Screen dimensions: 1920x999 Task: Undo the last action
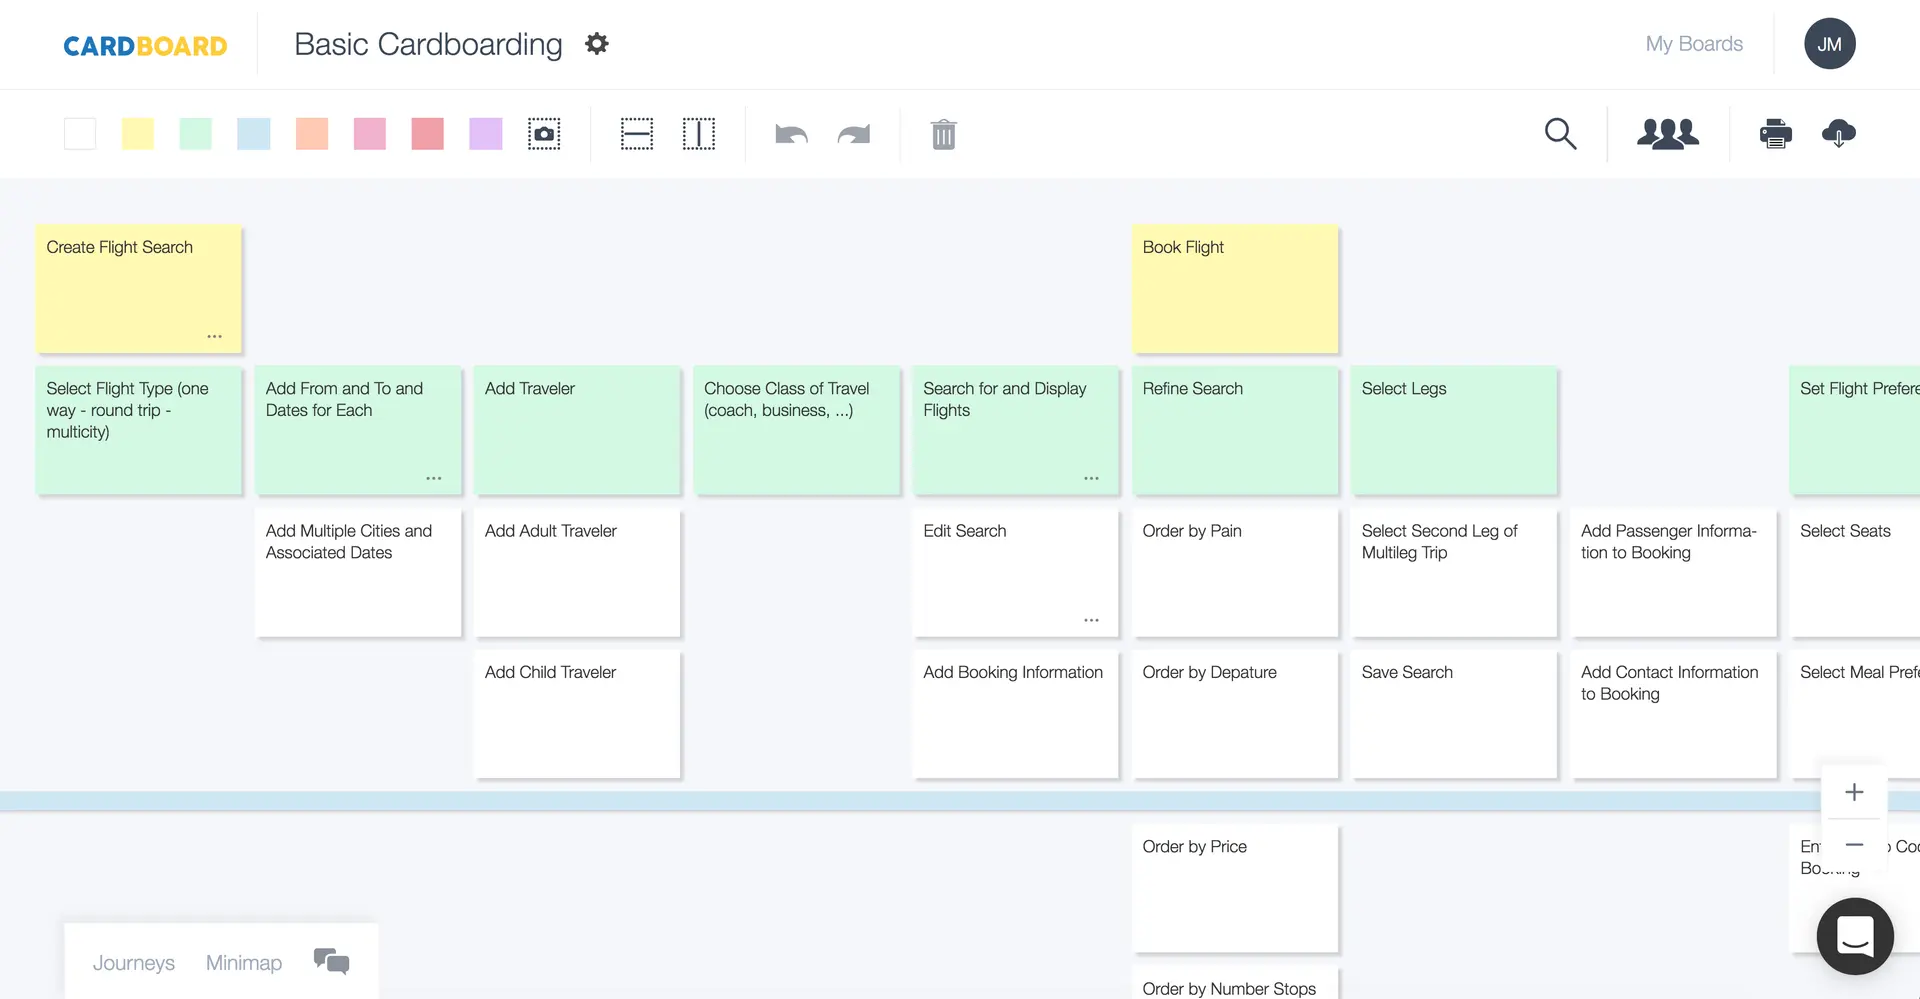pos(790,134)
